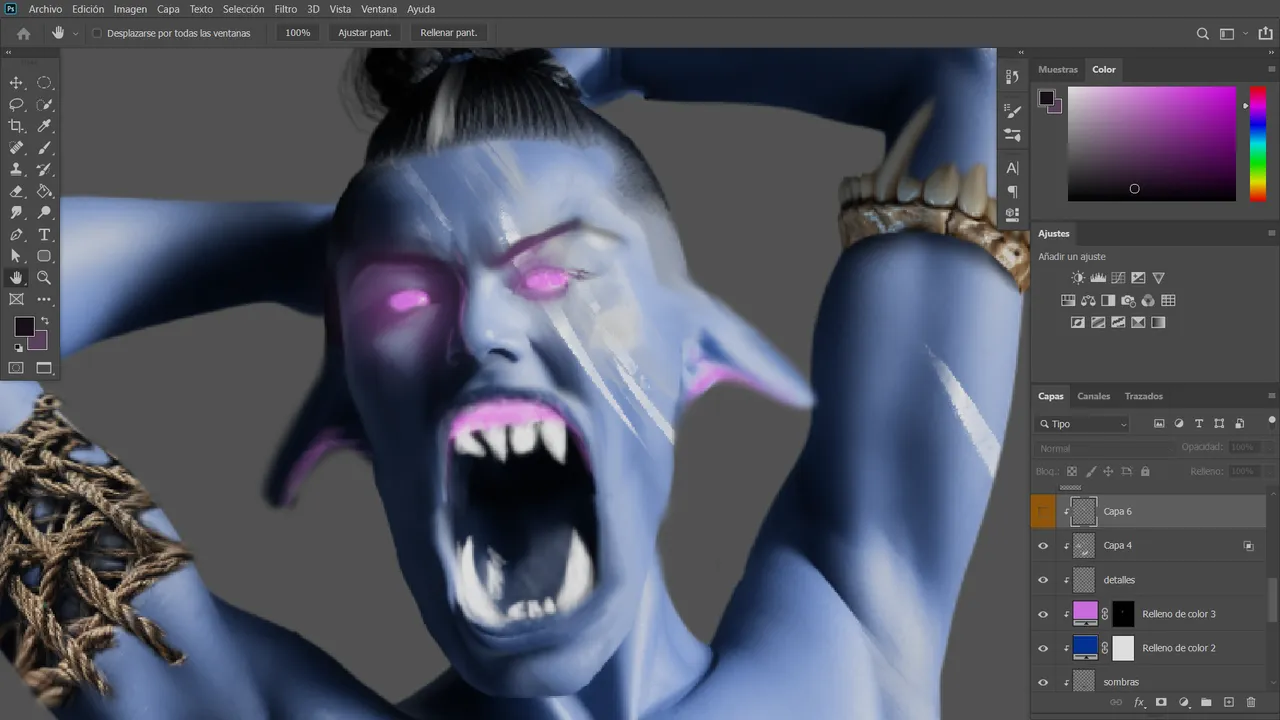Screen dimensions: 1280x720
Task: Hide the detalles layer
Action: pyautogui.click(x=1043, y=580)
